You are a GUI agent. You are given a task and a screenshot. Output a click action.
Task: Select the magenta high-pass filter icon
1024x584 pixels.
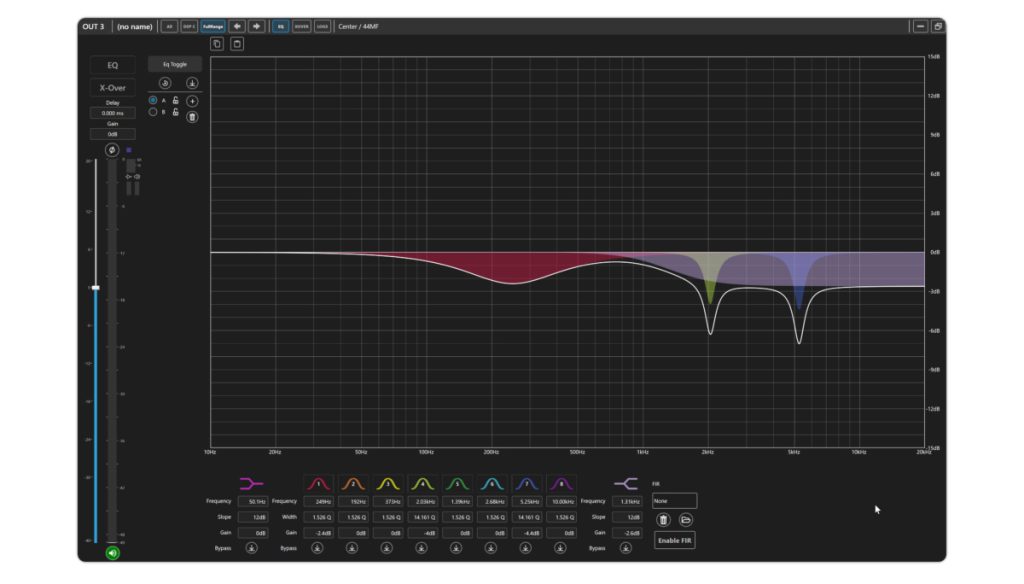pyautogui.click(x=251, y=483)
